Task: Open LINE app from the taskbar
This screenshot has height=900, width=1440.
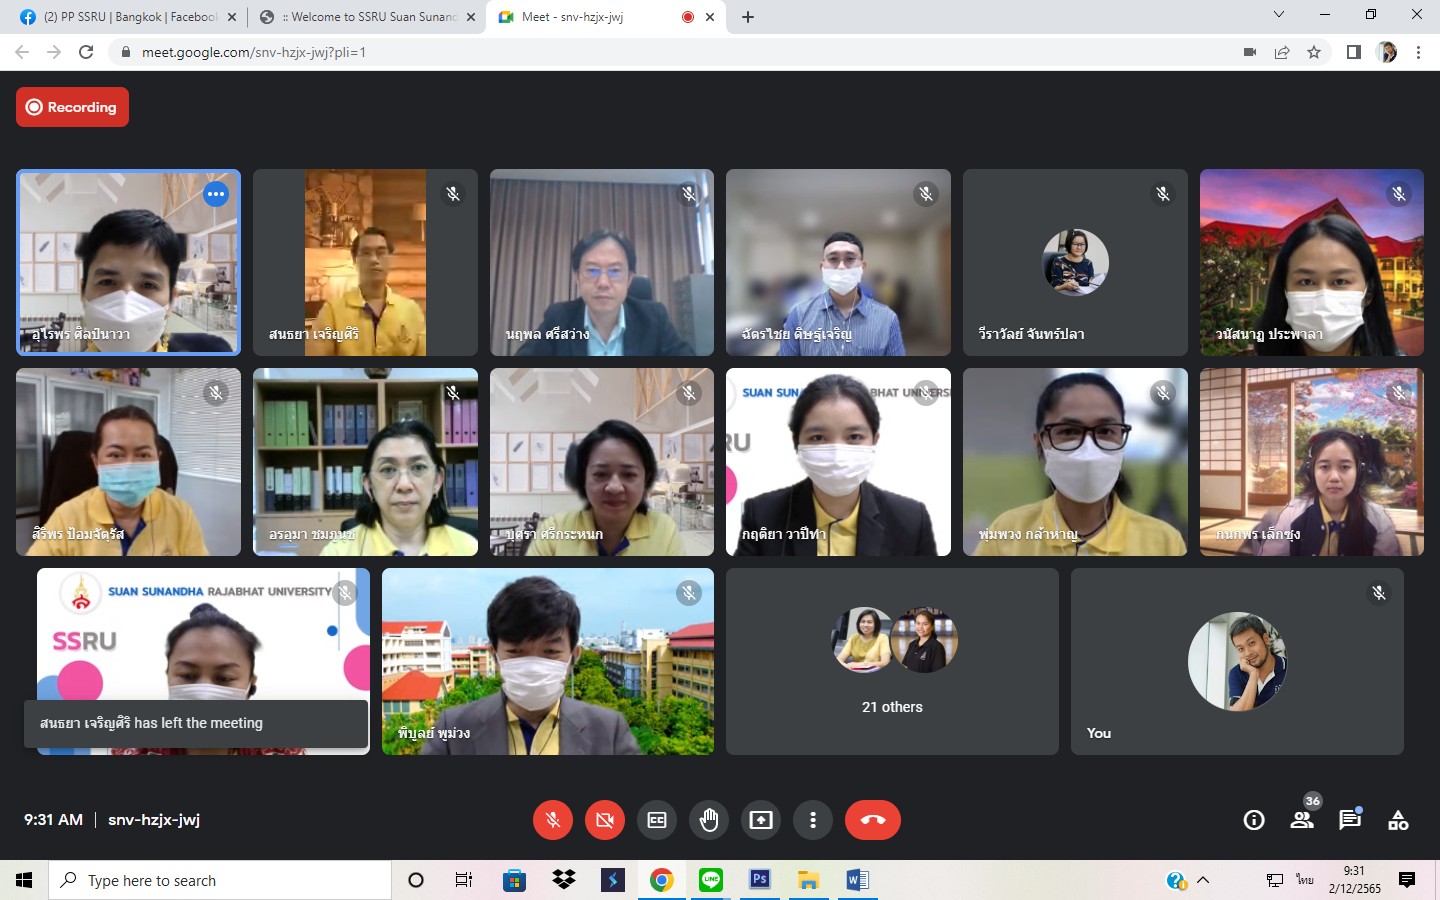Action: pyautogui.click(x=711, y=880)
